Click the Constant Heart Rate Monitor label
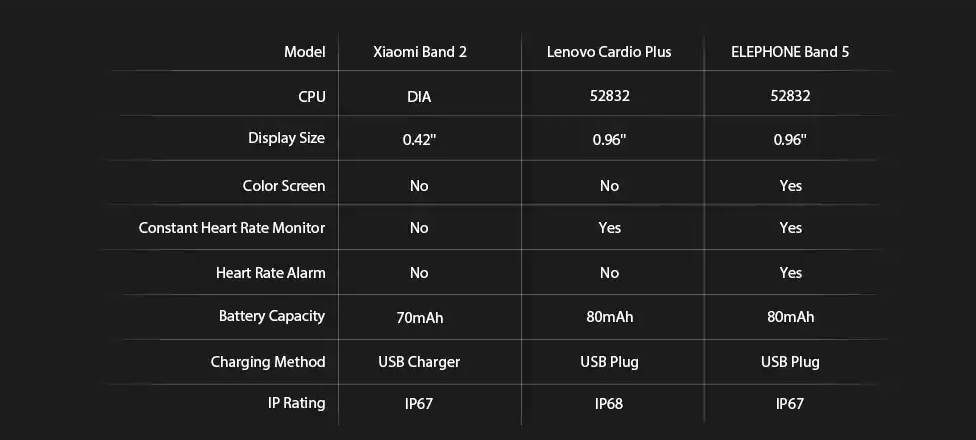The image size is (976, 440). point(232,228)
